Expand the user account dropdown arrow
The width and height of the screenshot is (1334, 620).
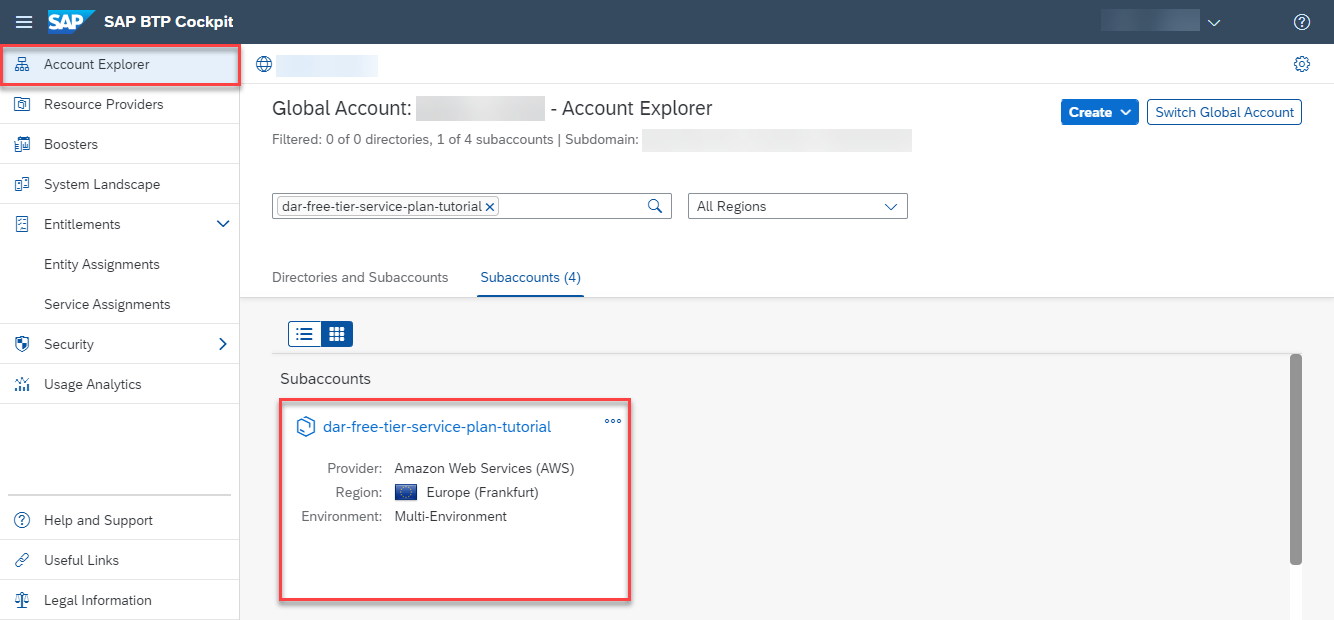pyautogui.click(x=1214, y=22)
